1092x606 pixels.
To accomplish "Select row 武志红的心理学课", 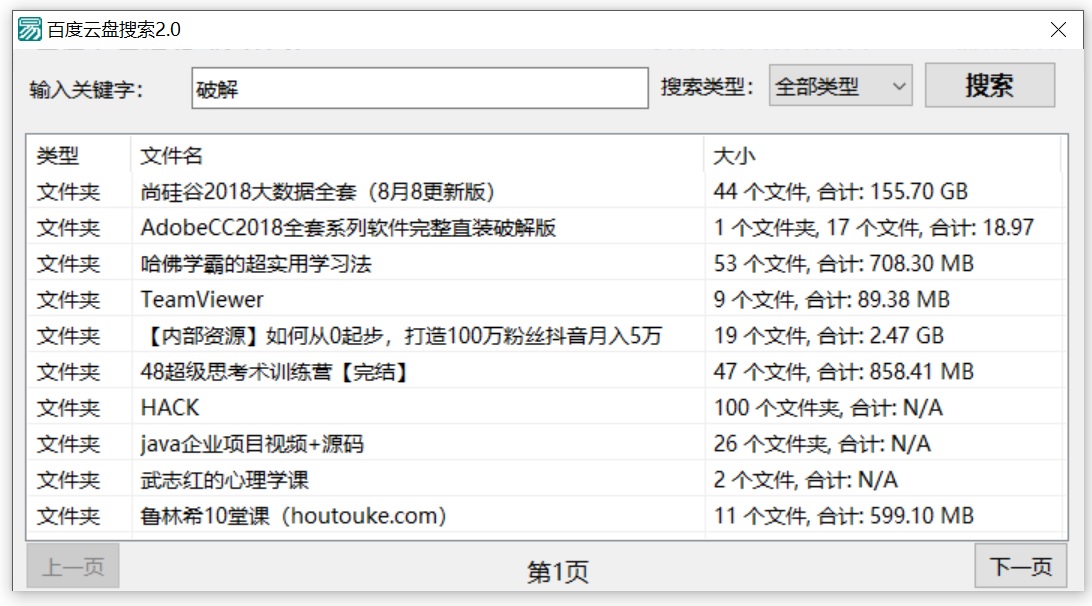I will 546,480.
